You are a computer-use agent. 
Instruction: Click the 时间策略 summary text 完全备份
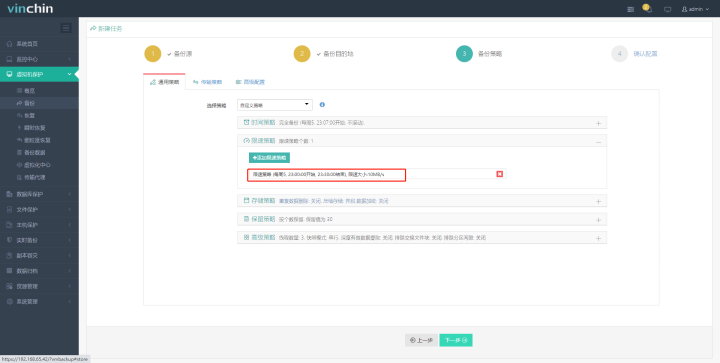(x=322, y=123)
